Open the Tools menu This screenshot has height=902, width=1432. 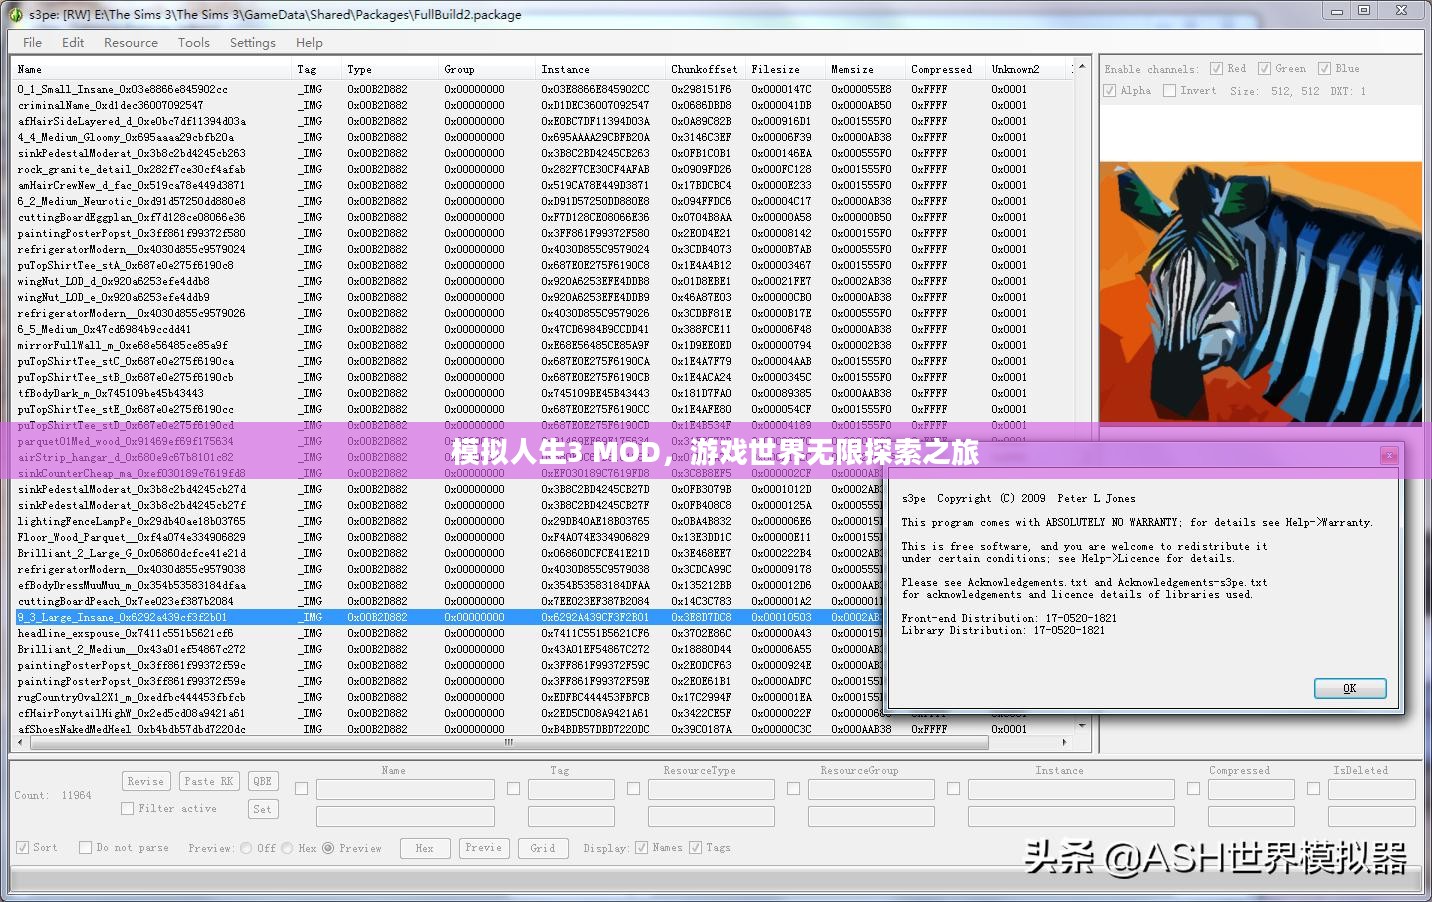coord(194,43)
